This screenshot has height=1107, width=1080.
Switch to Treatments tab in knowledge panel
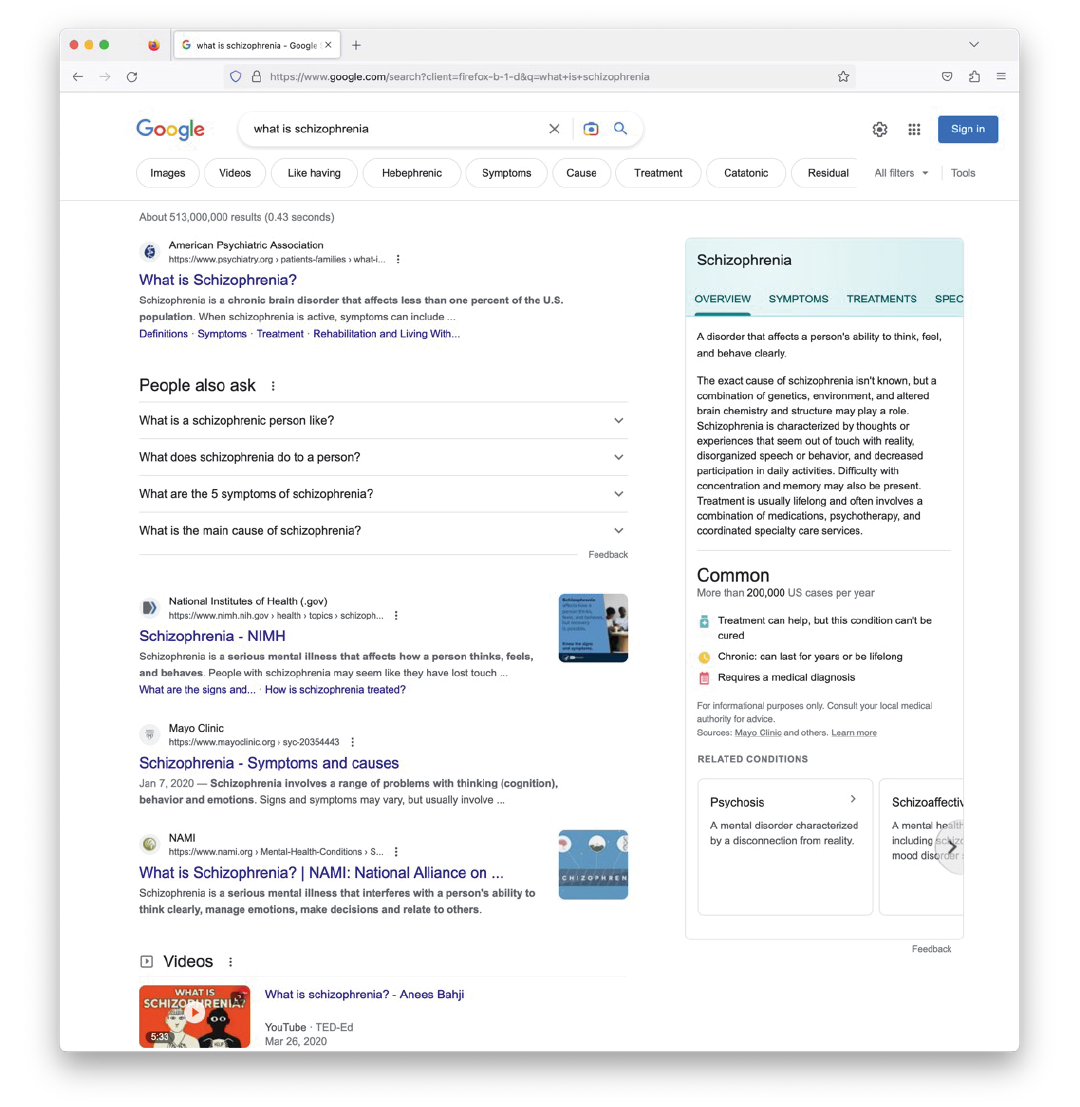[881, 299]
